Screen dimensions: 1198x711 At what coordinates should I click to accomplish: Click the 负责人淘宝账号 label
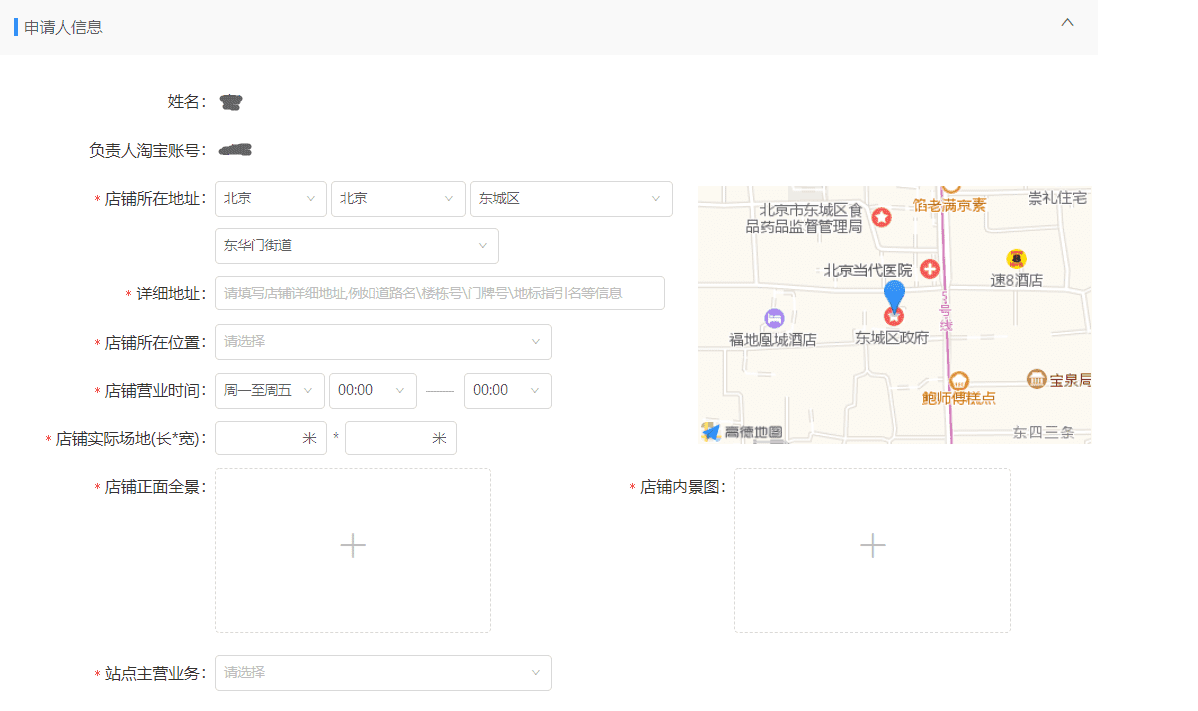(147, 150)
